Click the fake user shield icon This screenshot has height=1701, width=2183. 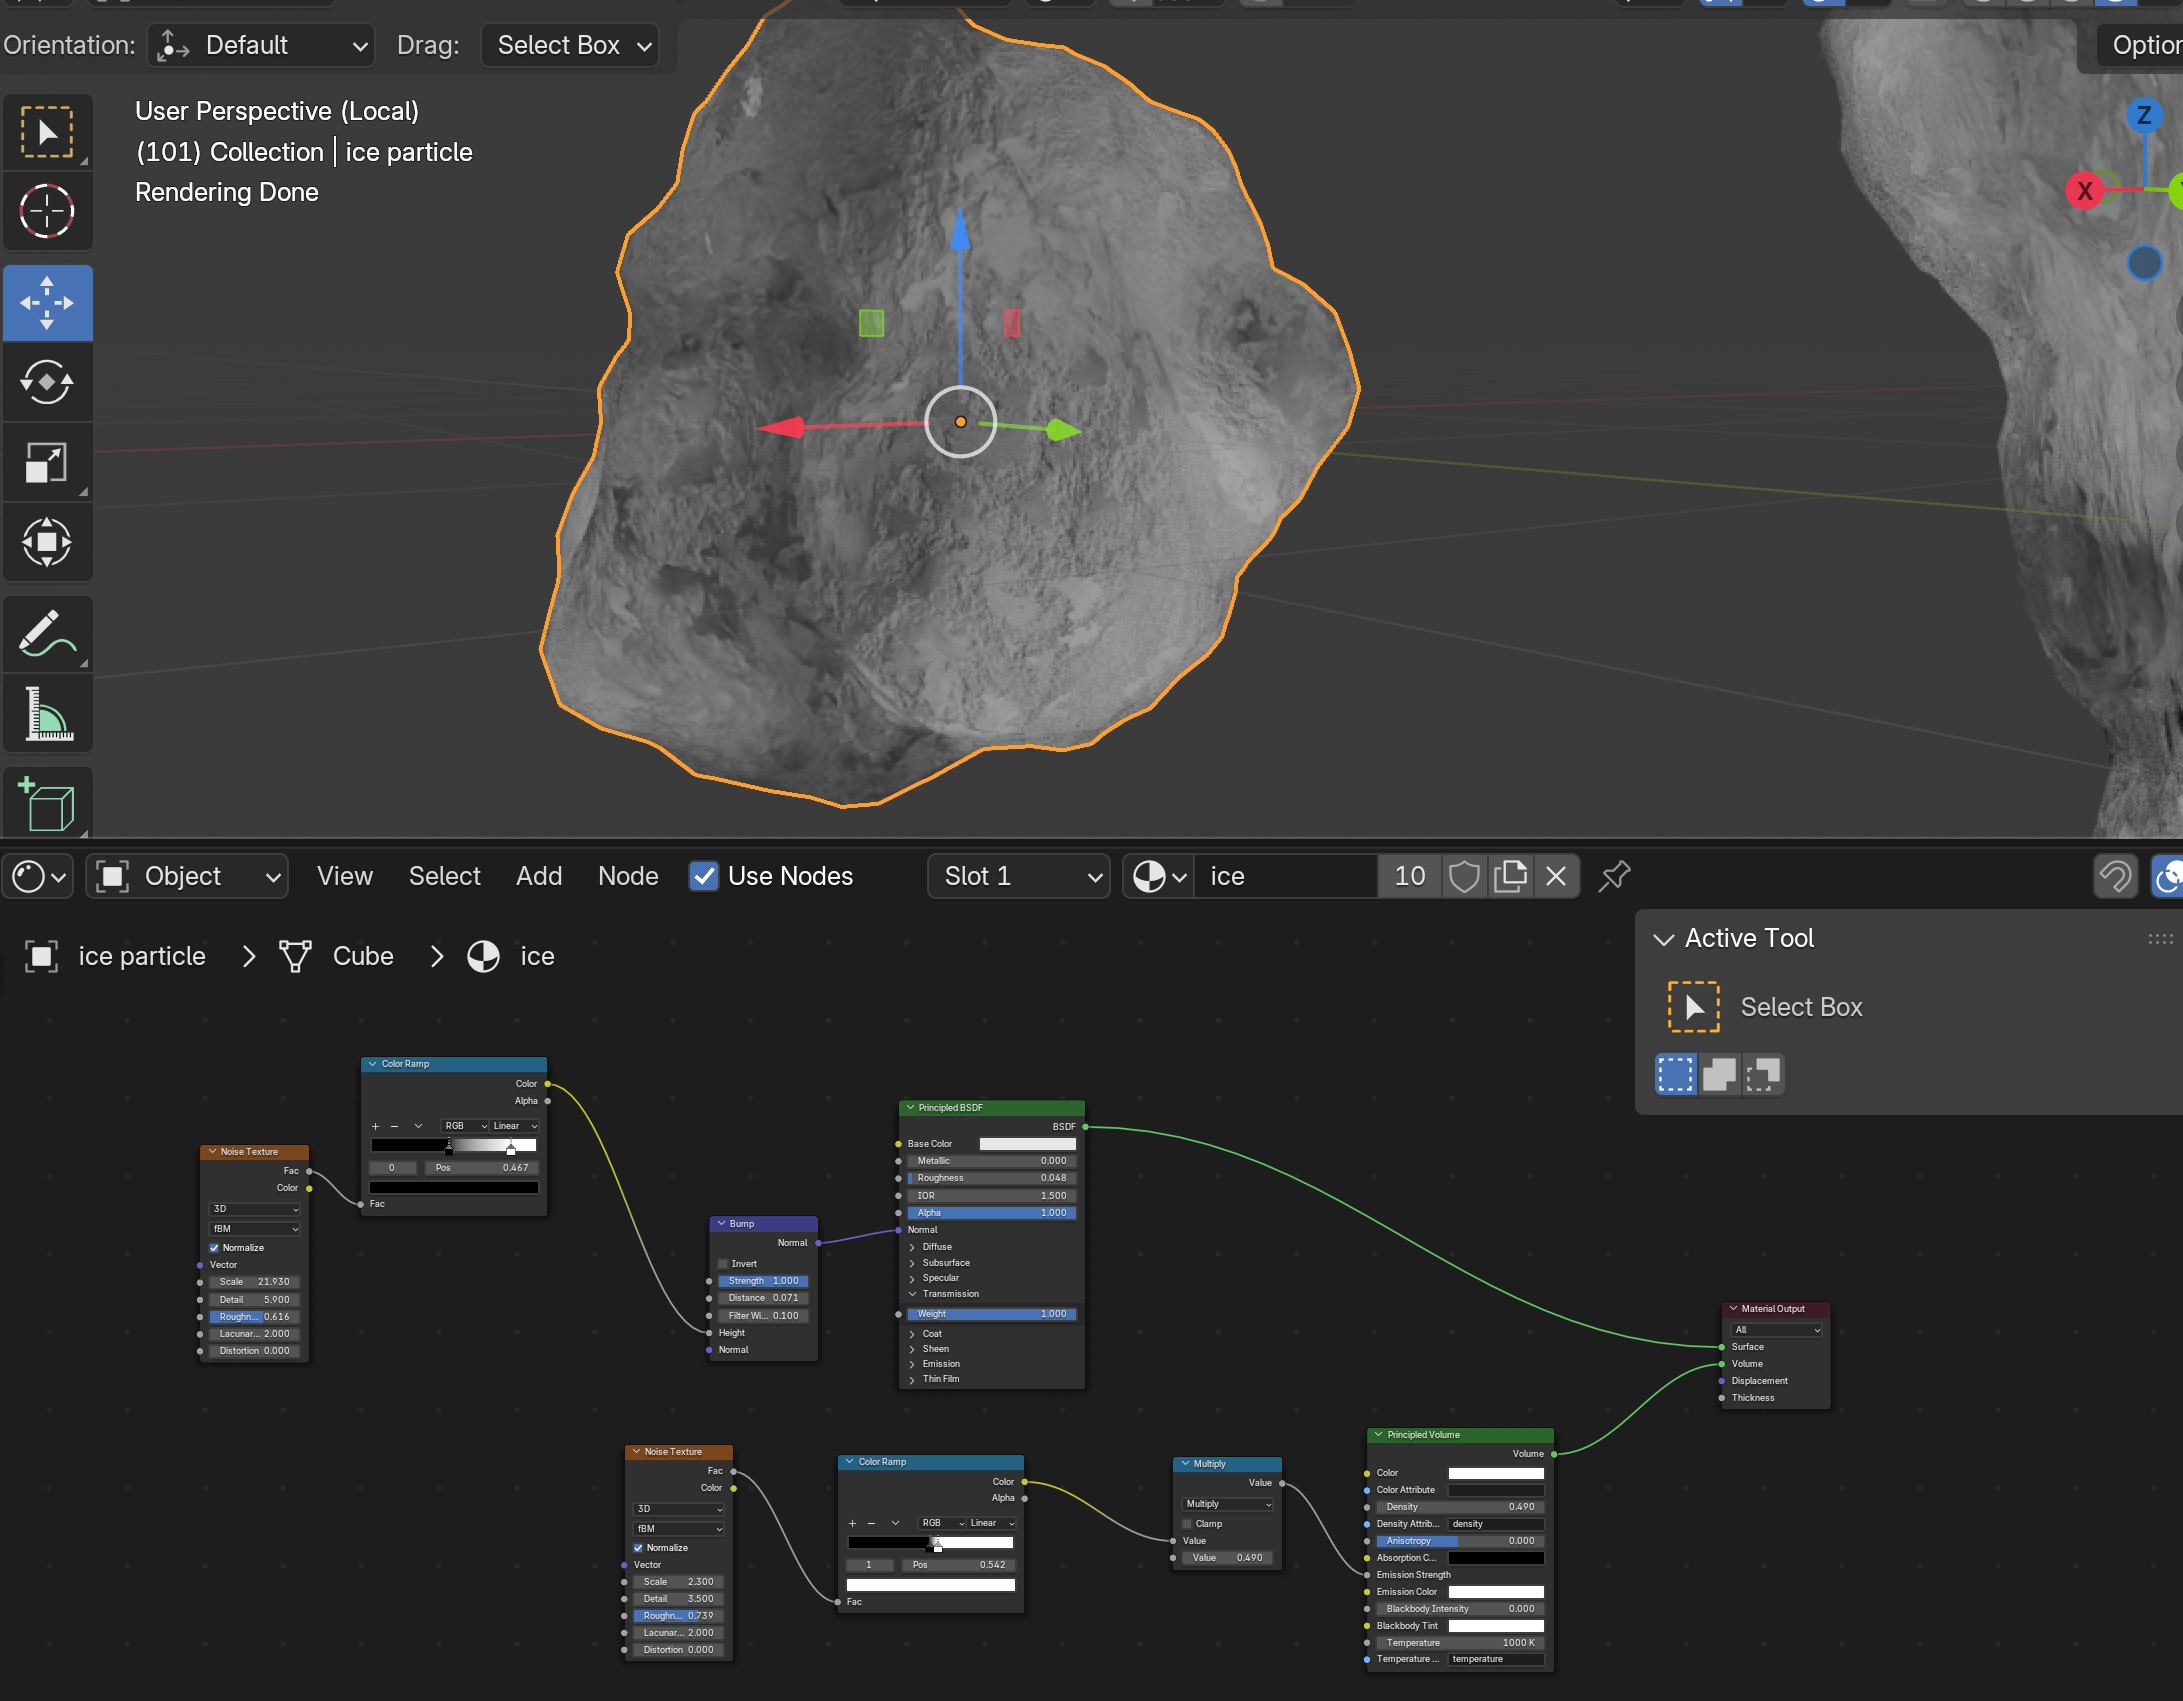[1464, 877]
